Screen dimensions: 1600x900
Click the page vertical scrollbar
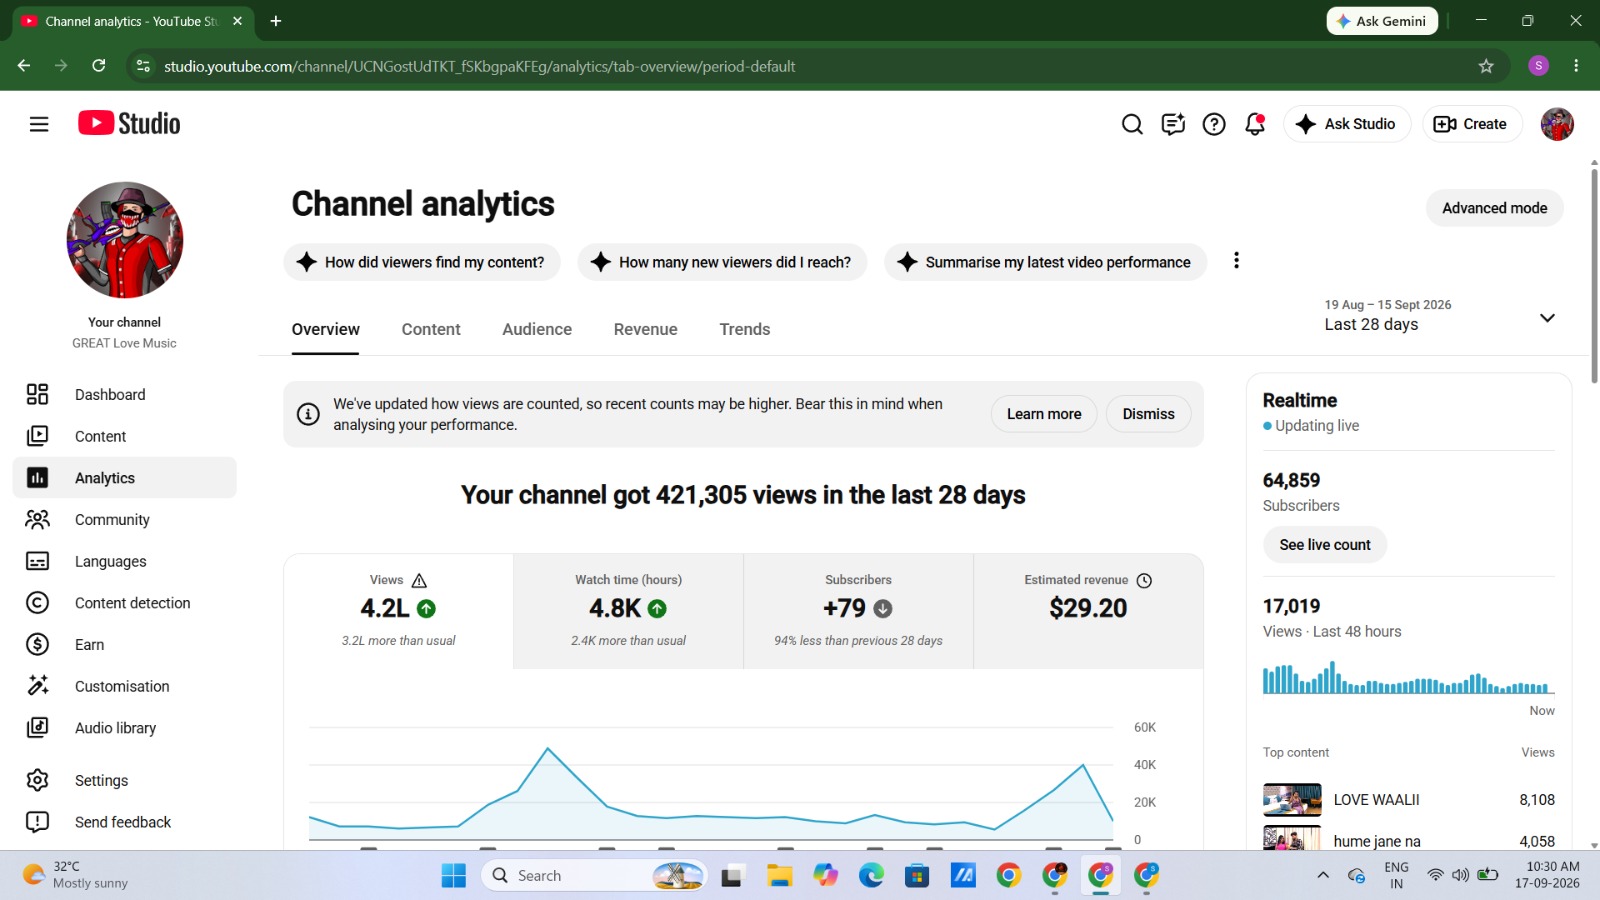pyautogui.click(x=1594, y=276)
